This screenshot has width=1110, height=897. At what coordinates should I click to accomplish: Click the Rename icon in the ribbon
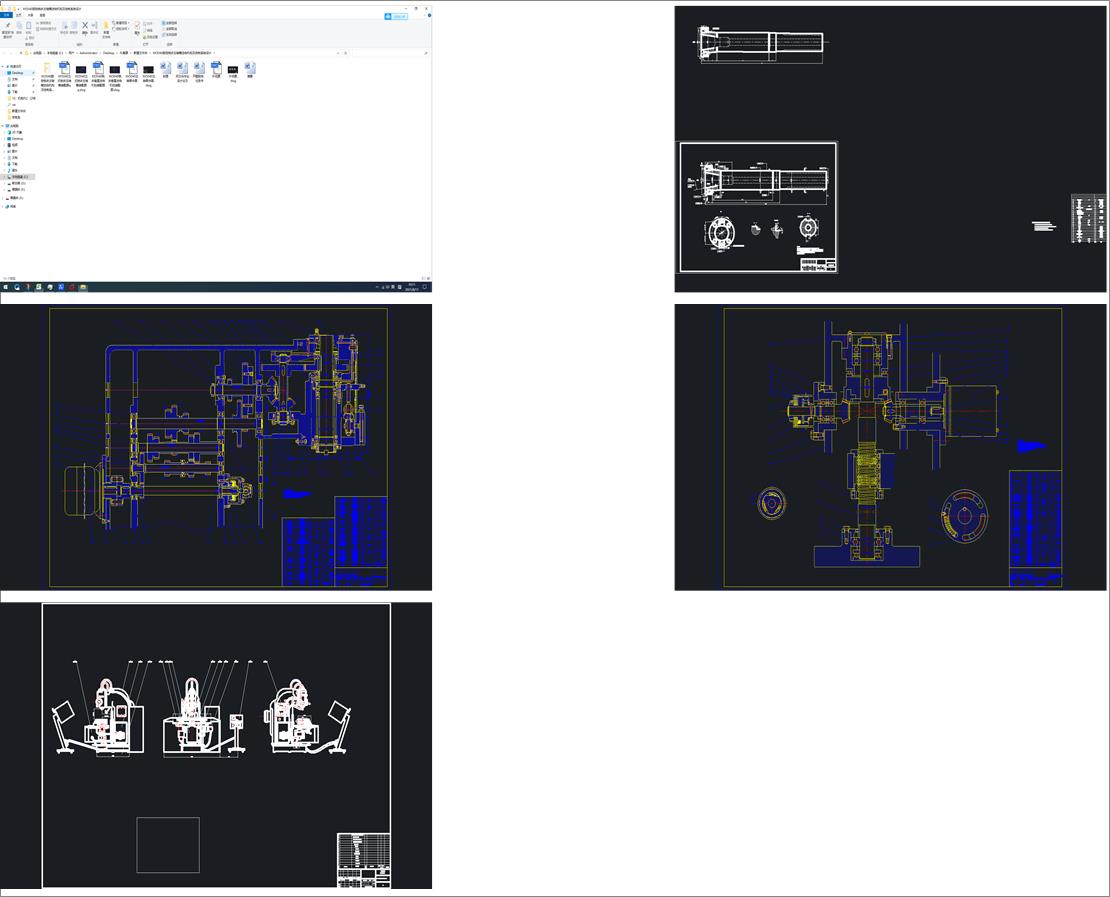[x=94, y=25]
